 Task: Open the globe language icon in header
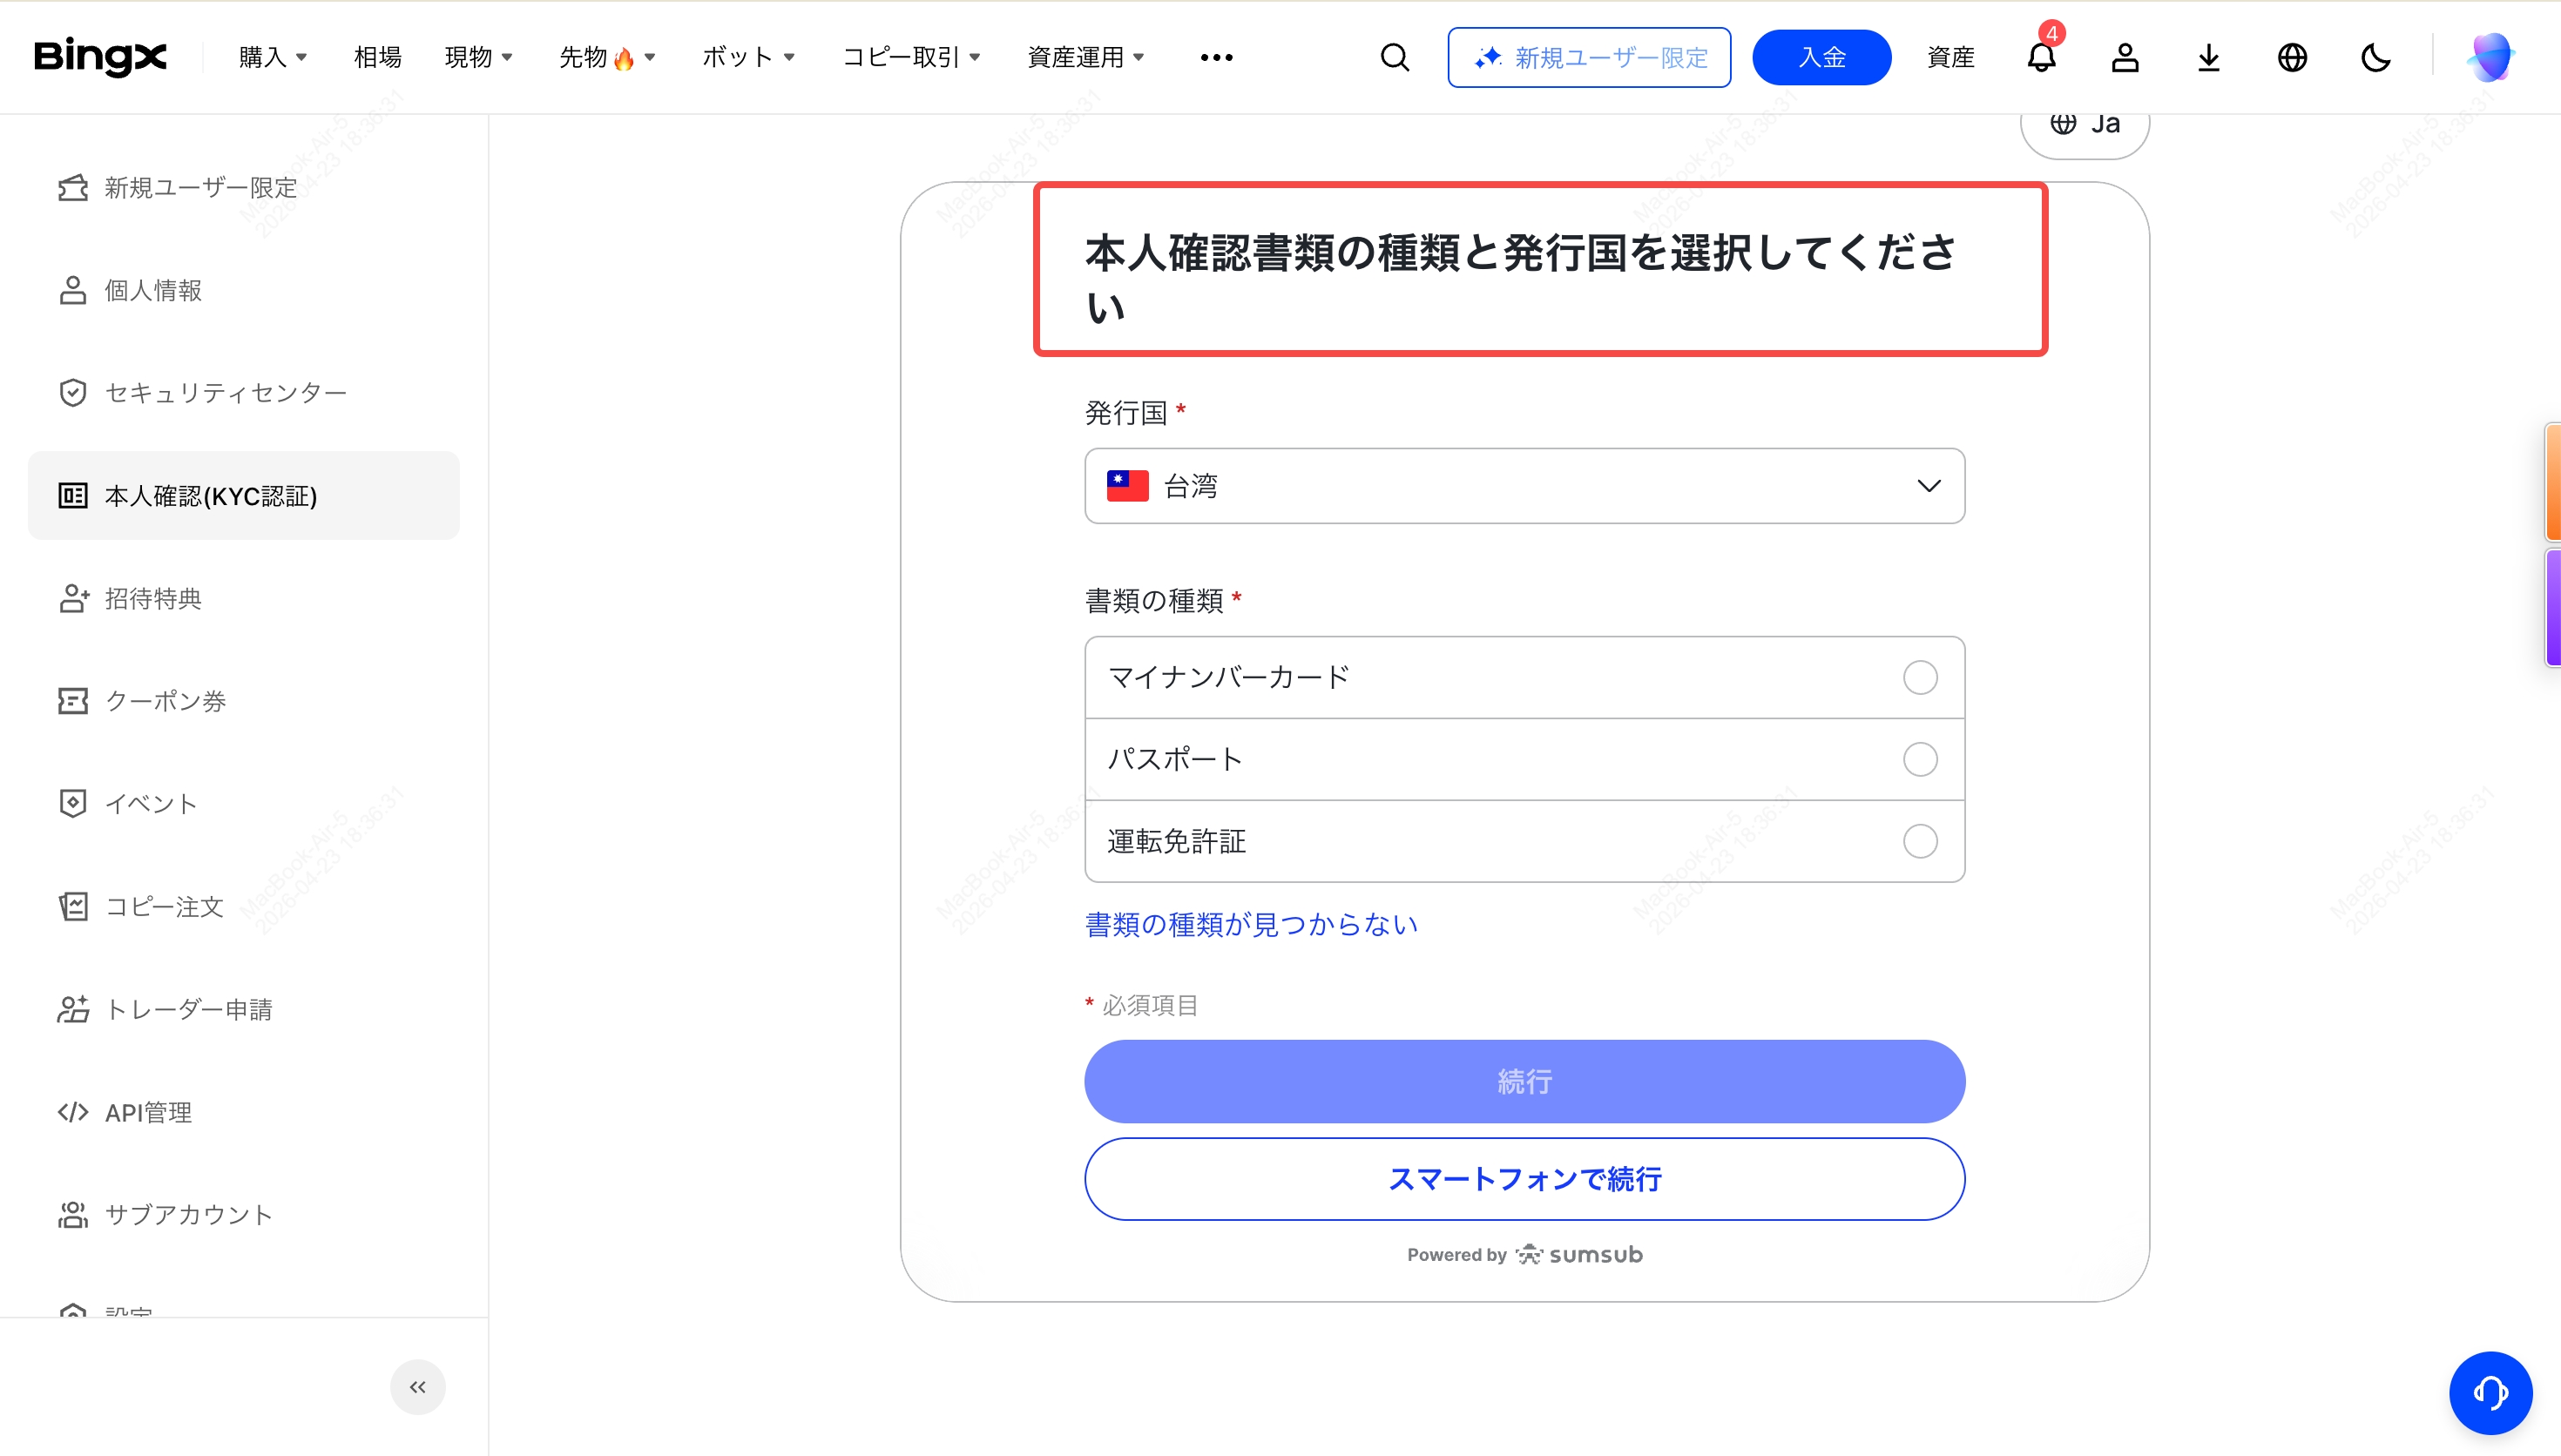coord(2292,58)
